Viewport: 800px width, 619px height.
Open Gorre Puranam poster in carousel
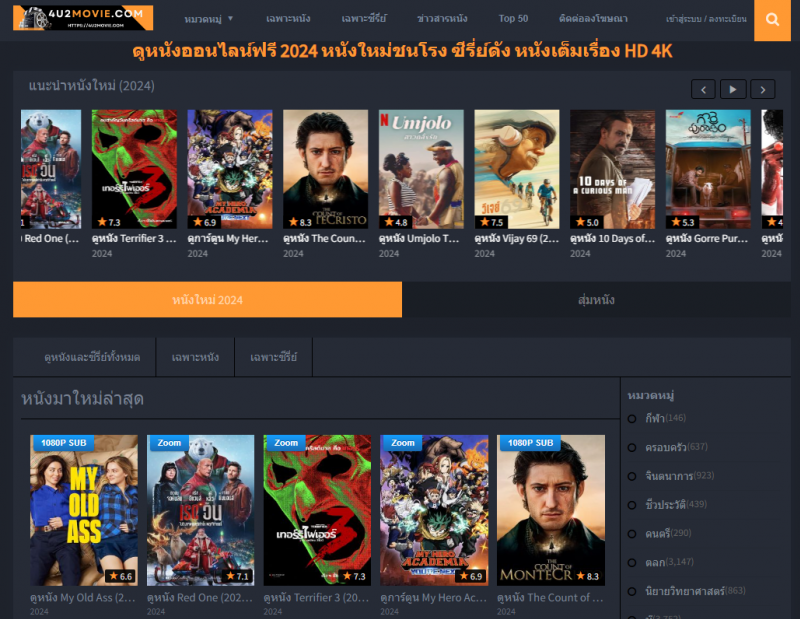(708, 169)
